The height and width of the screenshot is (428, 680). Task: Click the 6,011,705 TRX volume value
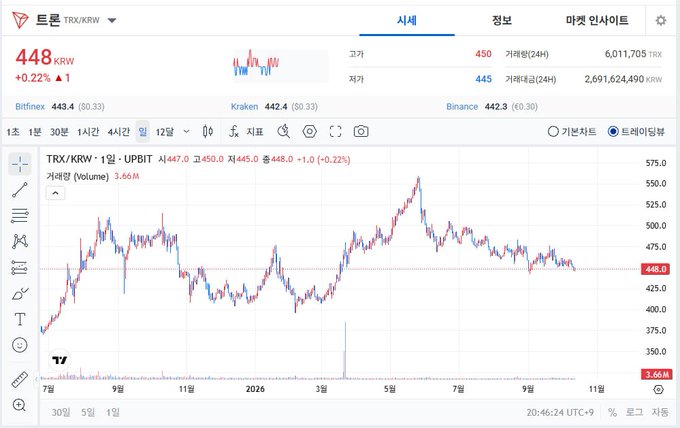[x=633, y=54]
